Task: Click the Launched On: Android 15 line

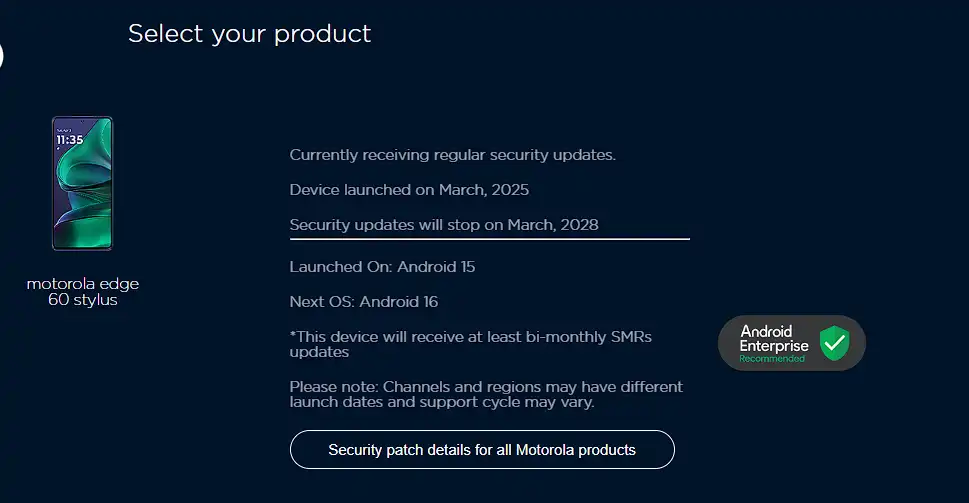Action: coord(382,267)
